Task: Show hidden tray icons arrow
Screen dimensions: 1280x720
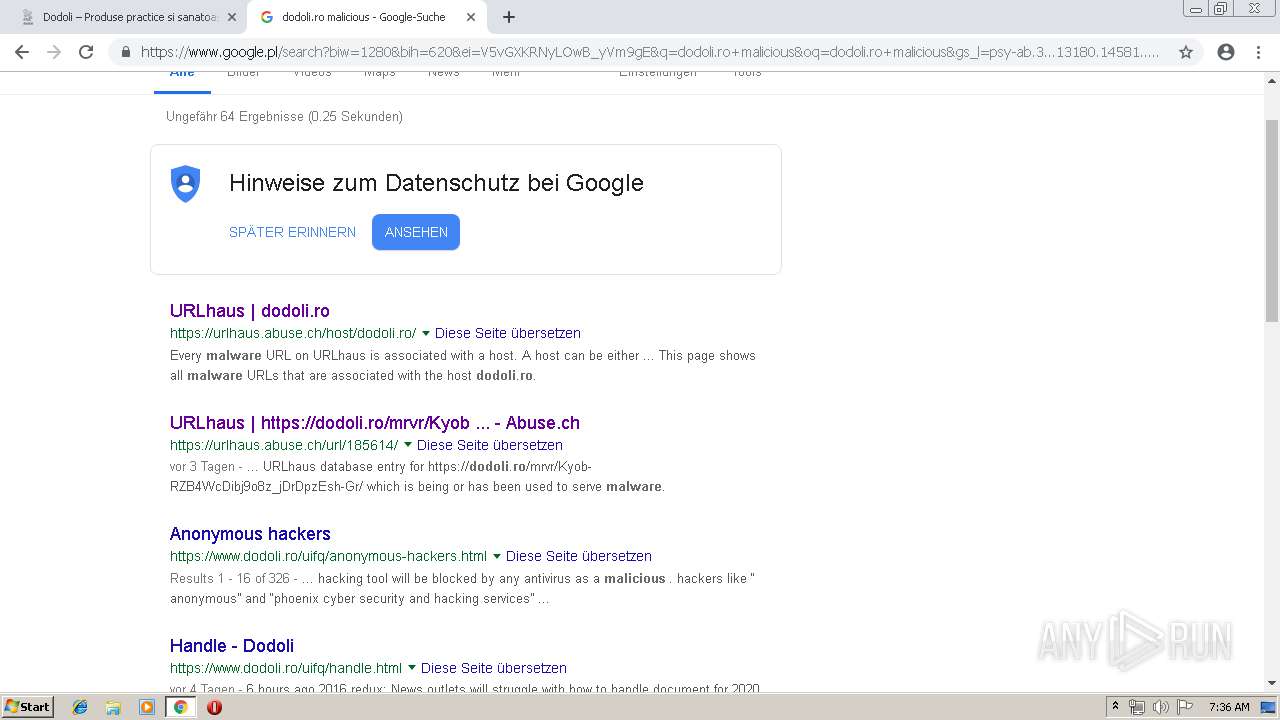Action: tap(1115, 707)
